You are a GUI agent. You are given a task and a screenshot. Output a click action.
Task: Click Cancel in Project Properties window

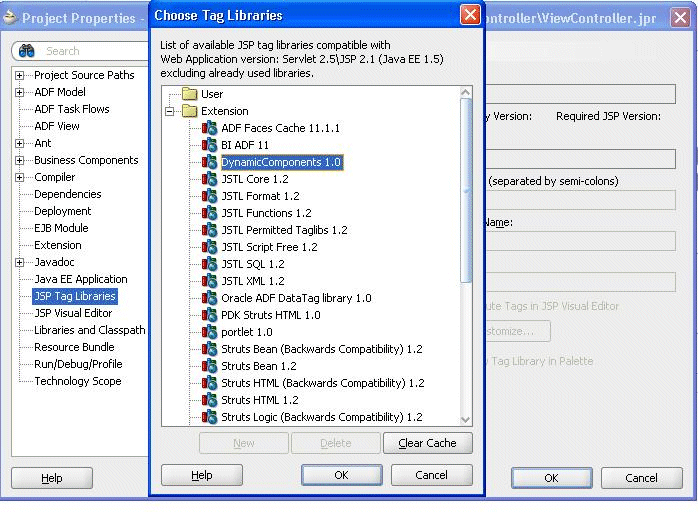click(x=641, y=478)
